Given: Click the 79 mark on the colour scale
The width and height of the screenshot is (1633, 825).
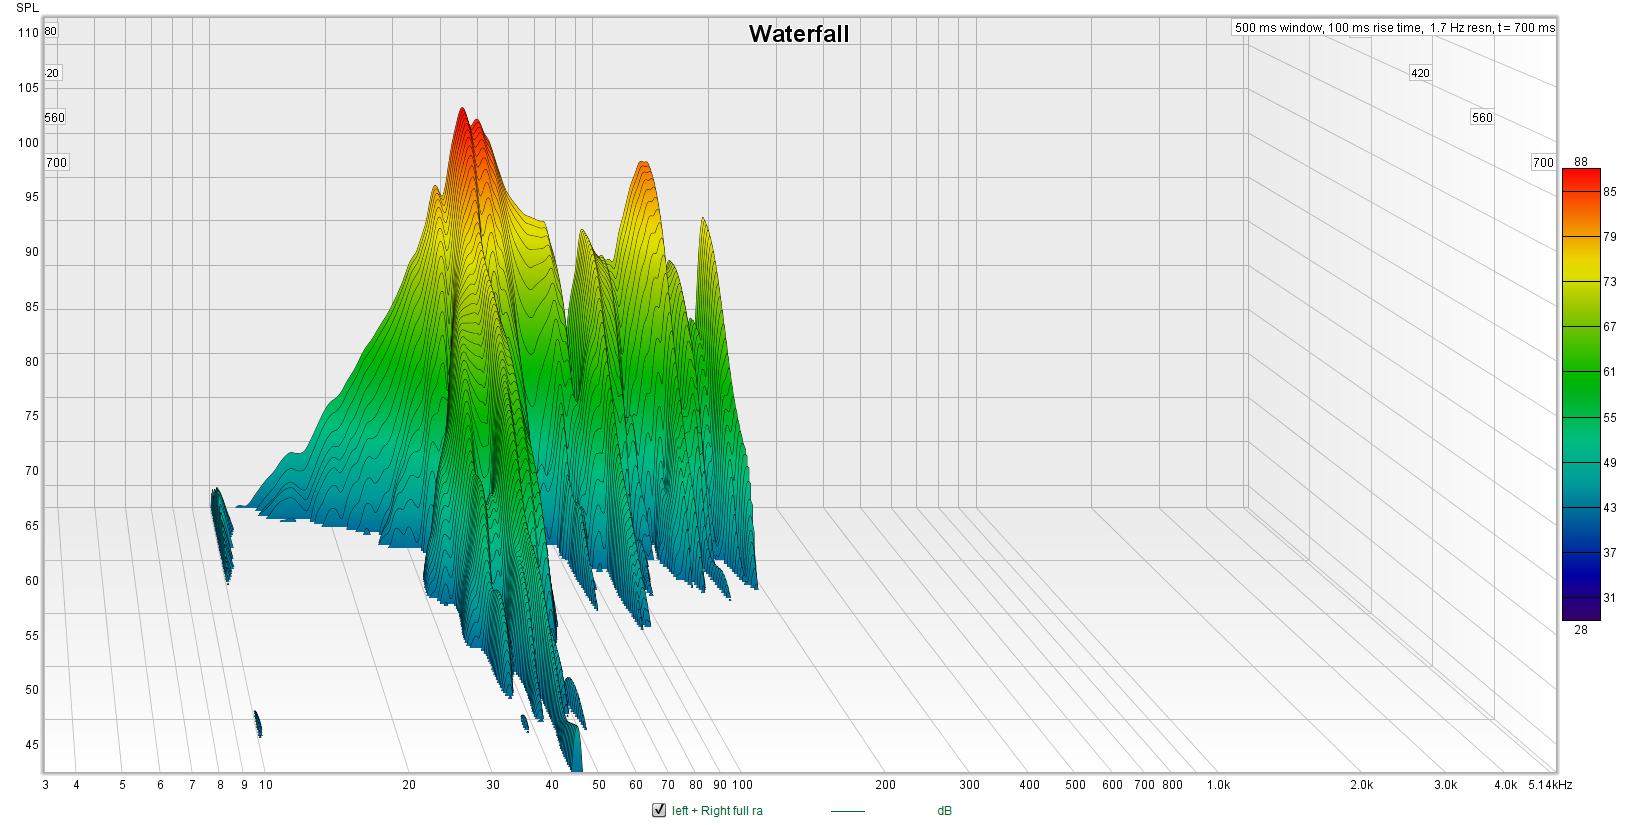Looking at the screenshot, I should (x=1610, y=237).
